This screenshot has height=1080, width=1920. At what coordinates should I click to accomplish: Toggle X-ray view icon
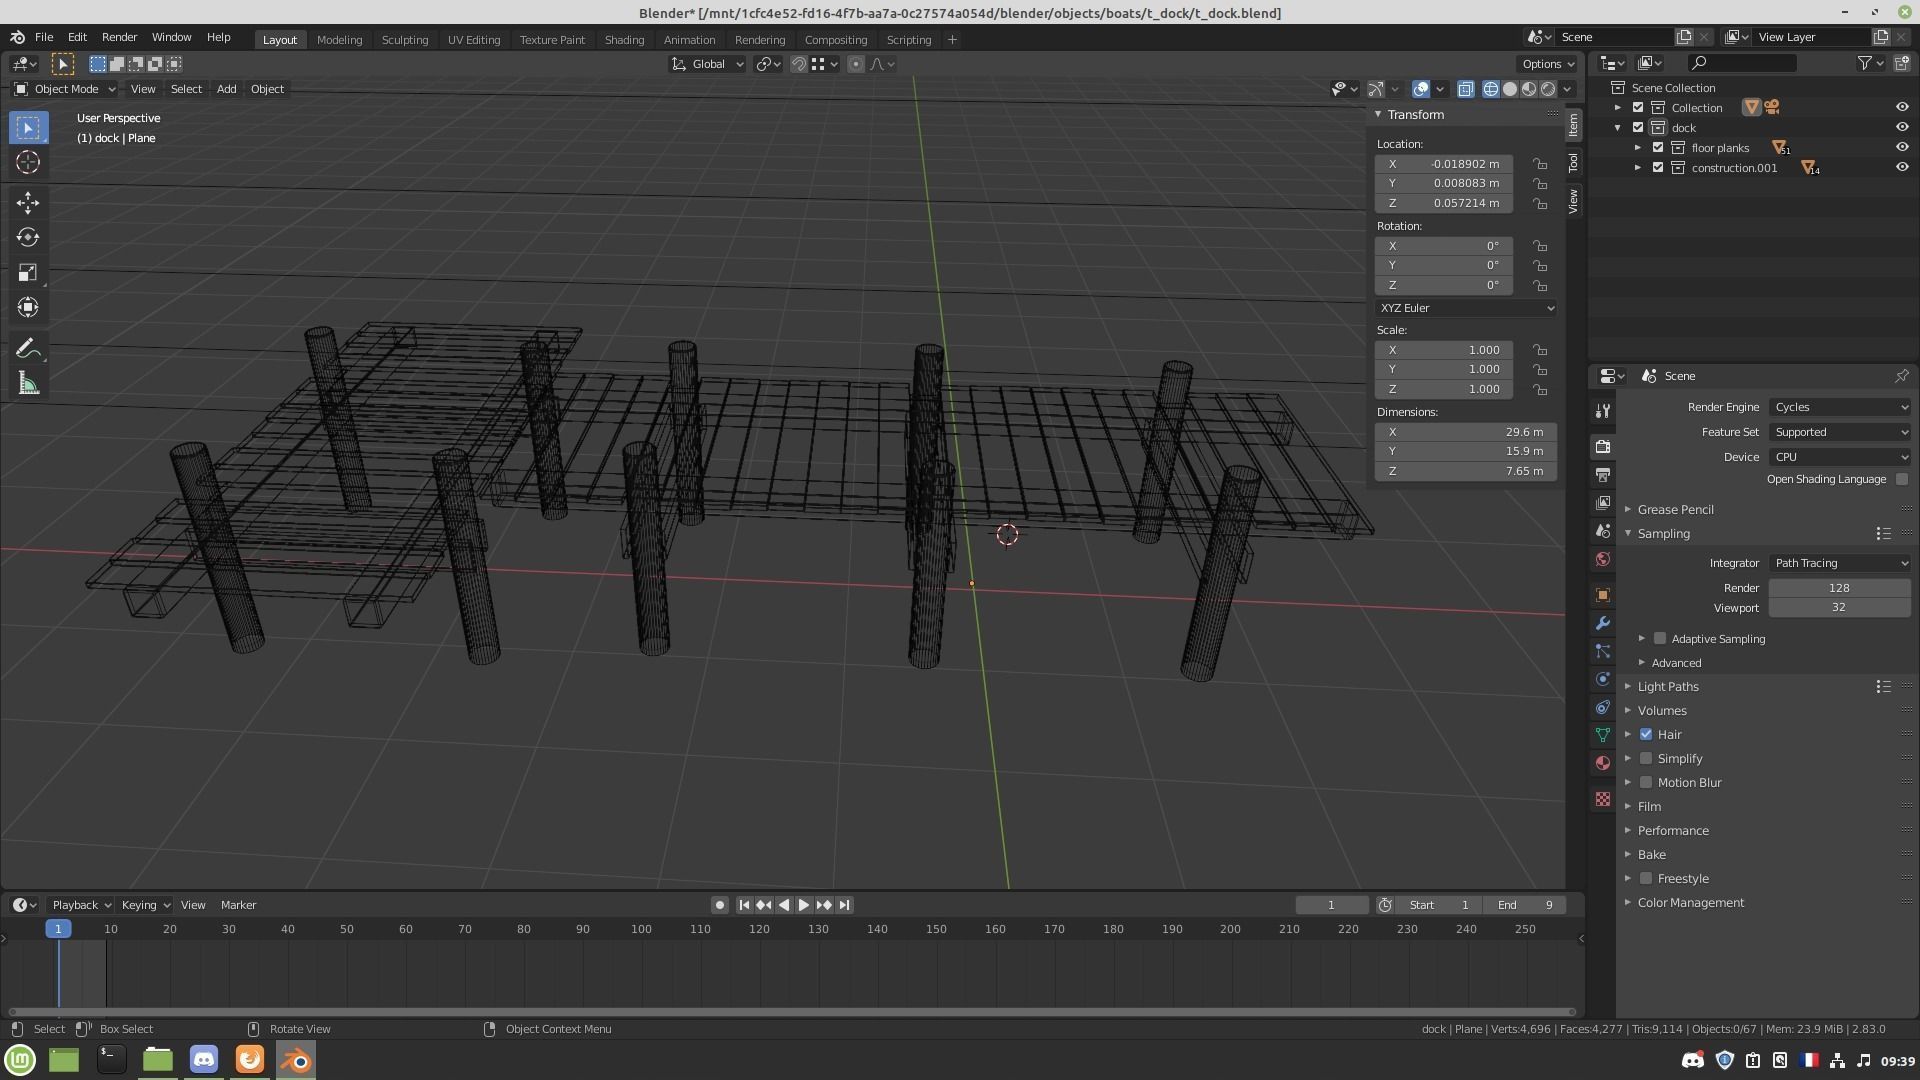click(1465, 89)
